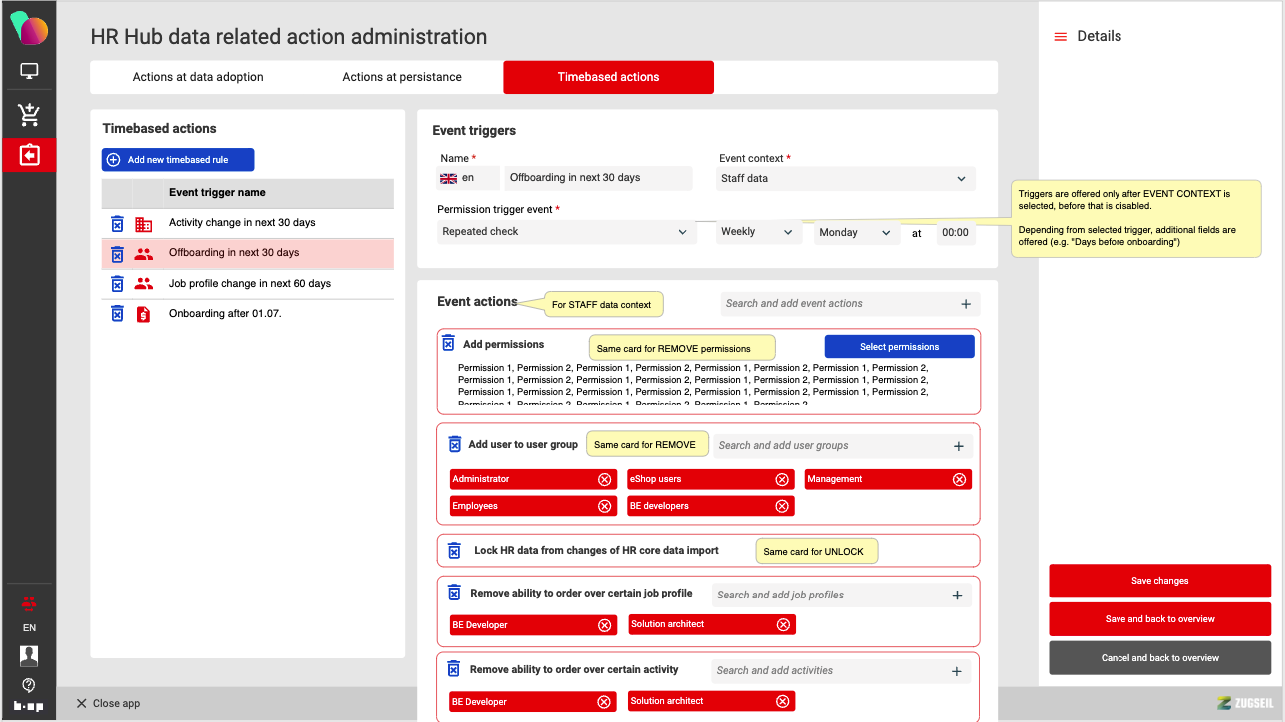Open the add-to-cart icon in sidebar
Viewport: 1285px width, 722px height.
[29, 115]
